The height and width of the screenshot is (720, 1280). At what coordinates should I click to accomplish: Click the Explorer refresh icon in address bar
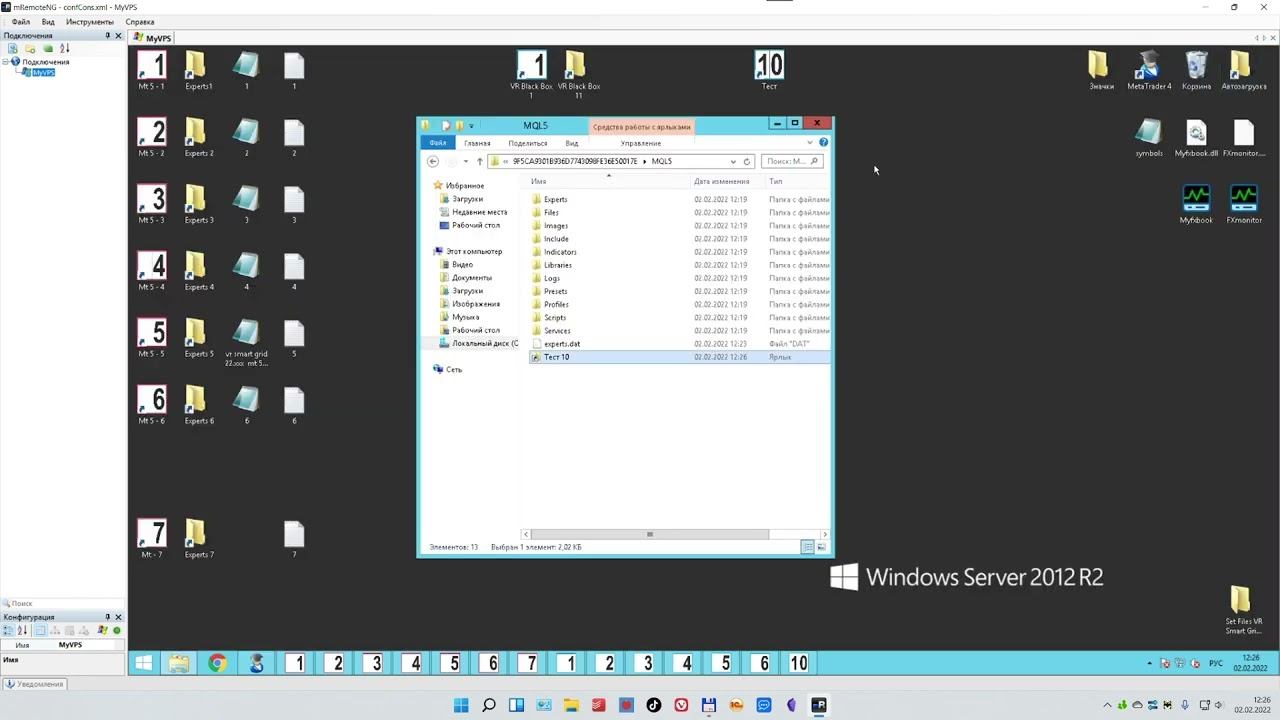[x=746, y=161]
